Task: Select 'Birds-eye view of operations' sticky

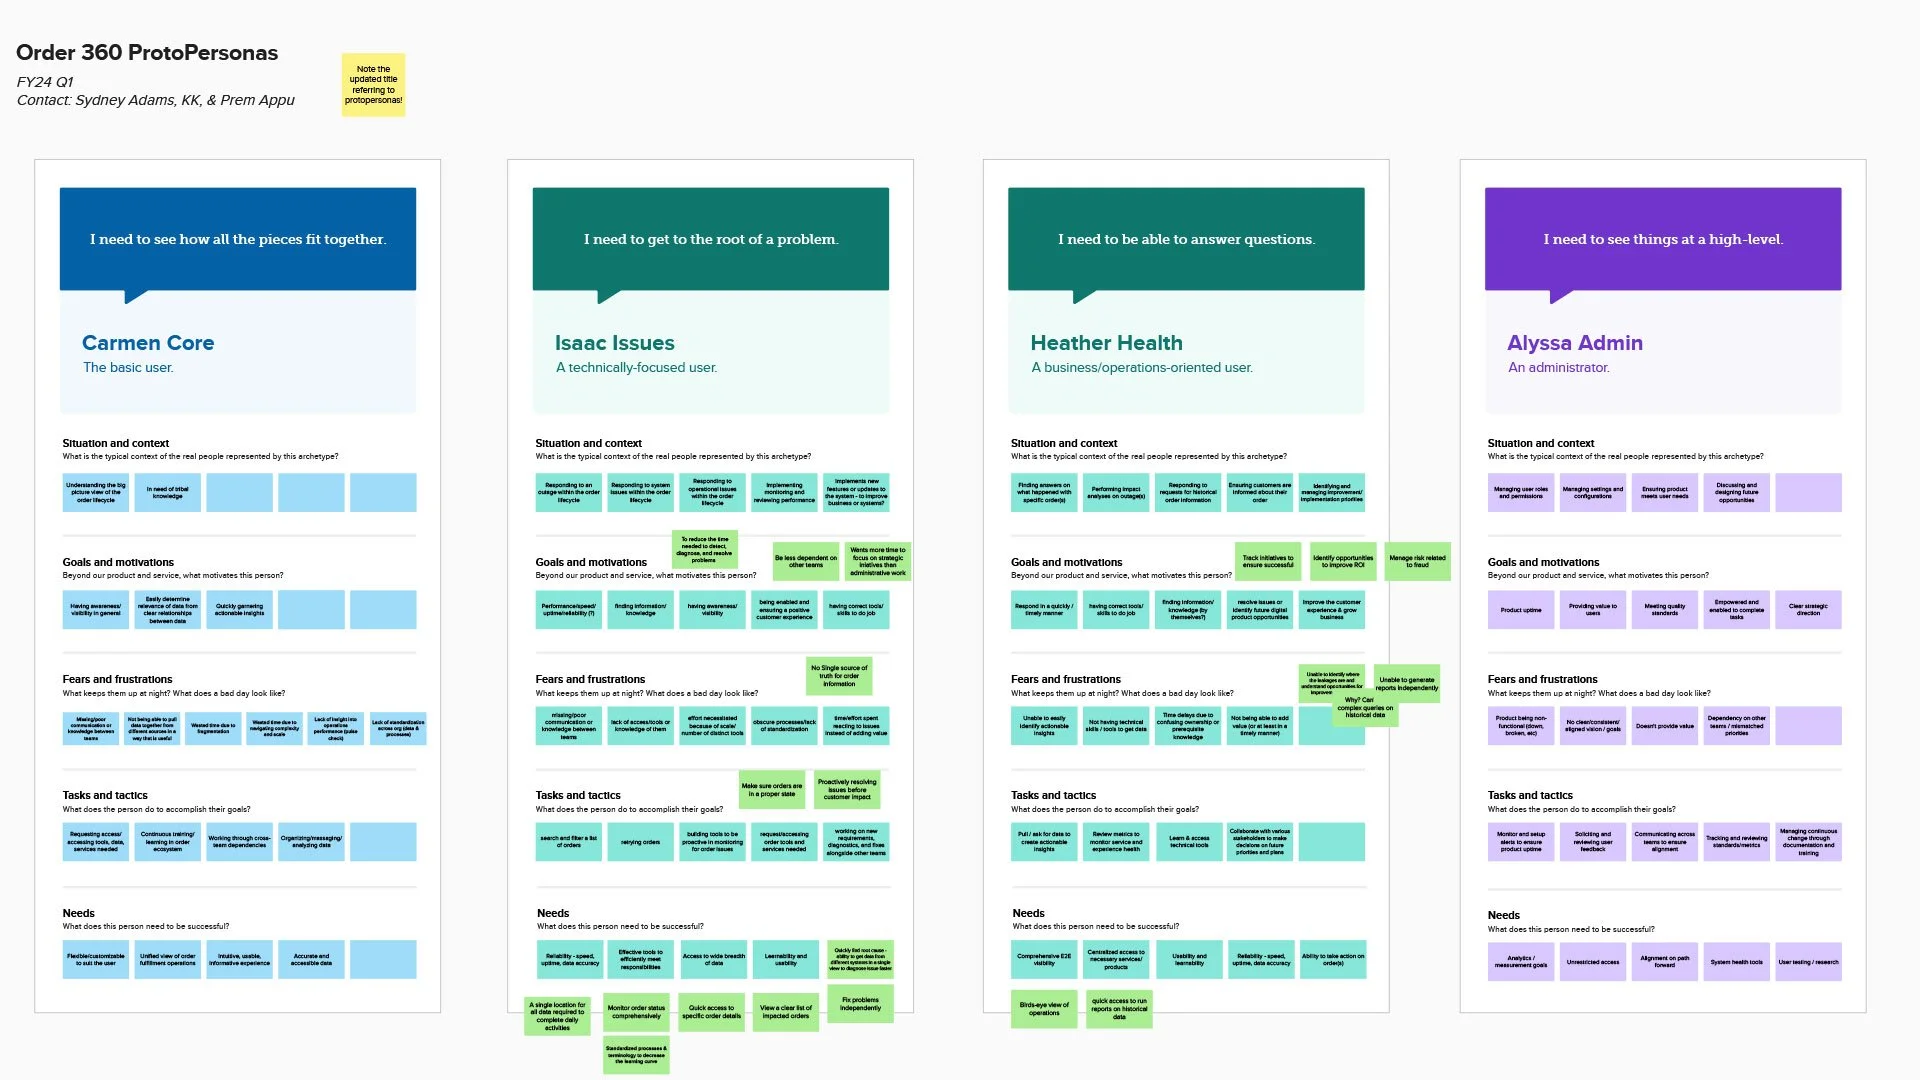Action: (1044, 1008)
